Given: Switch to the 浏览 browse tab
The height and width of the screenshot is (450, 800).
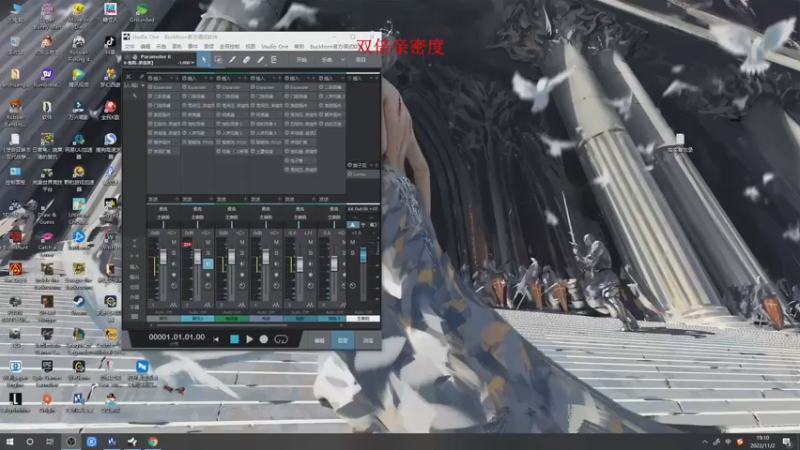Looking at the screenshot, I should [x=368, y=340].
